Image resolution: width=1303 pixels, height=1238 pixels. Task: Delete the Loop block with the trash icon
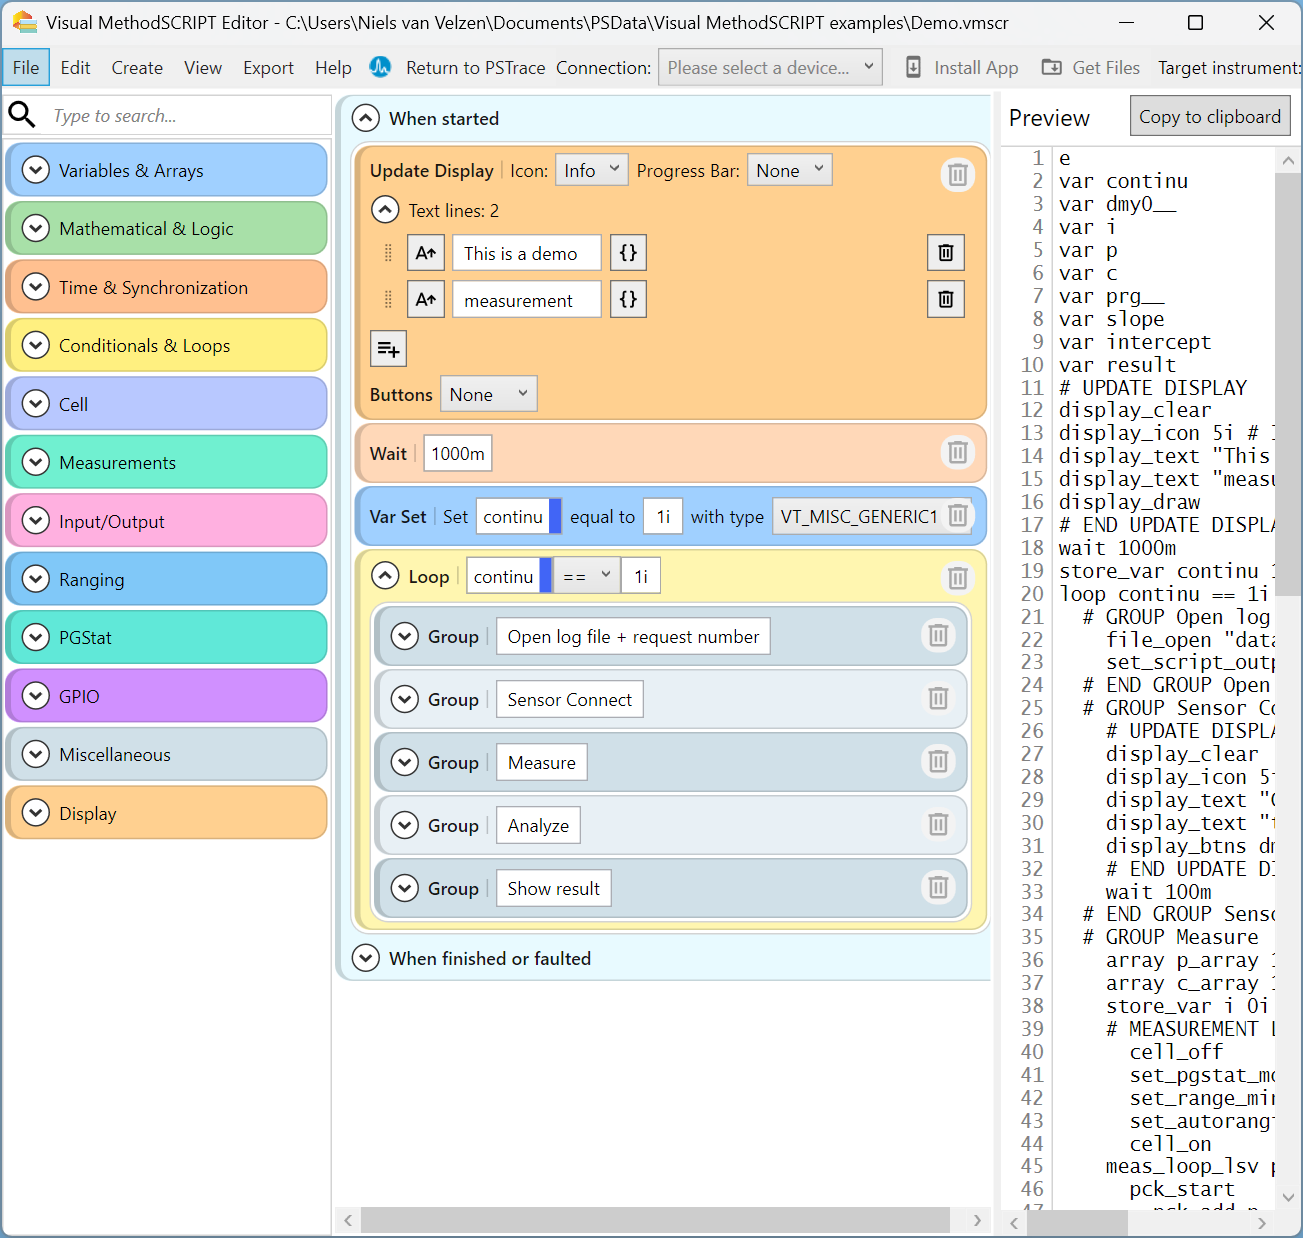click(957, 577)
